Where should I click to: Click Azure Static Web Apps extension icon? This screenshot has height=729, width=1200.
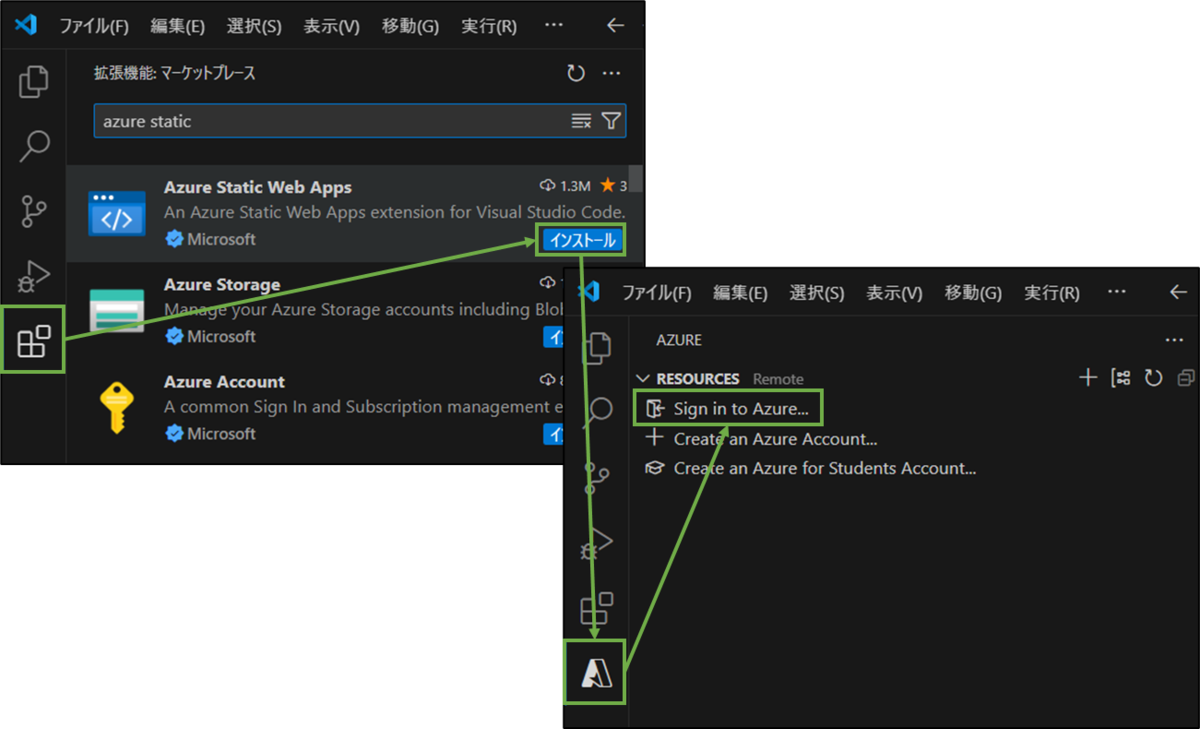[117, 213]
